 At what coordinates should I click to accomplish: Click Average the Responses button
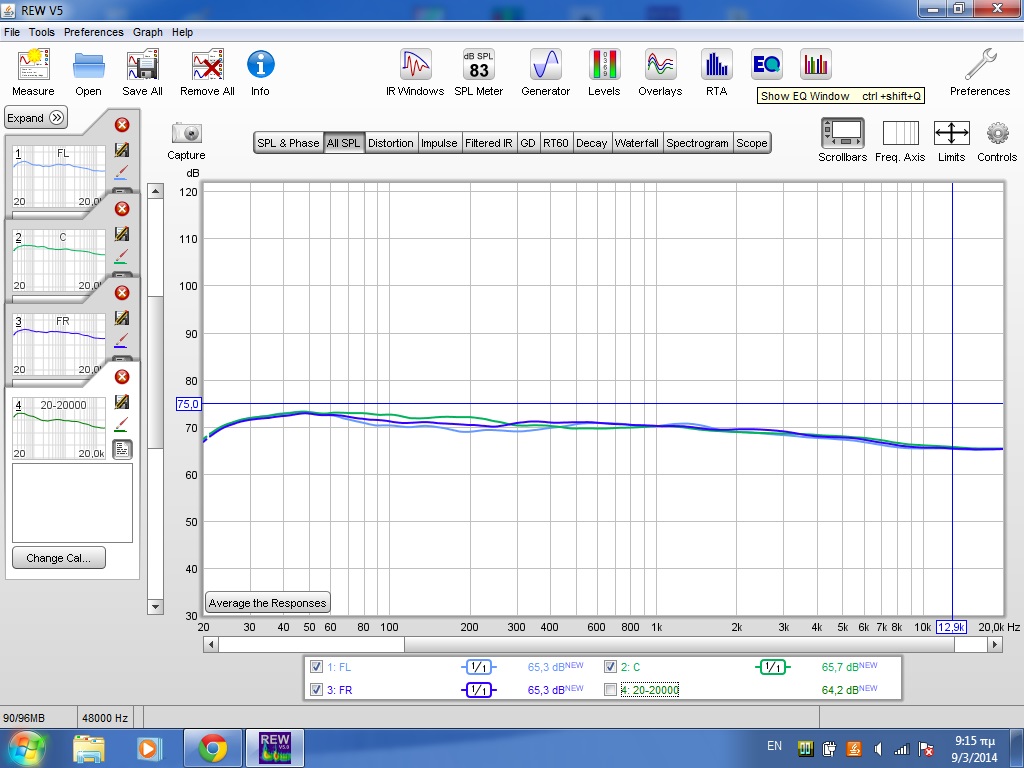pyautogui.click(x=267, y=603)
